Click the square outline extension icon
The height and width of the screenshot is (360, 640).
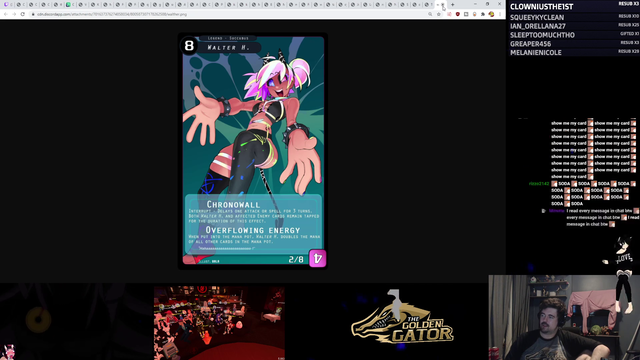(x=466, y=14)
